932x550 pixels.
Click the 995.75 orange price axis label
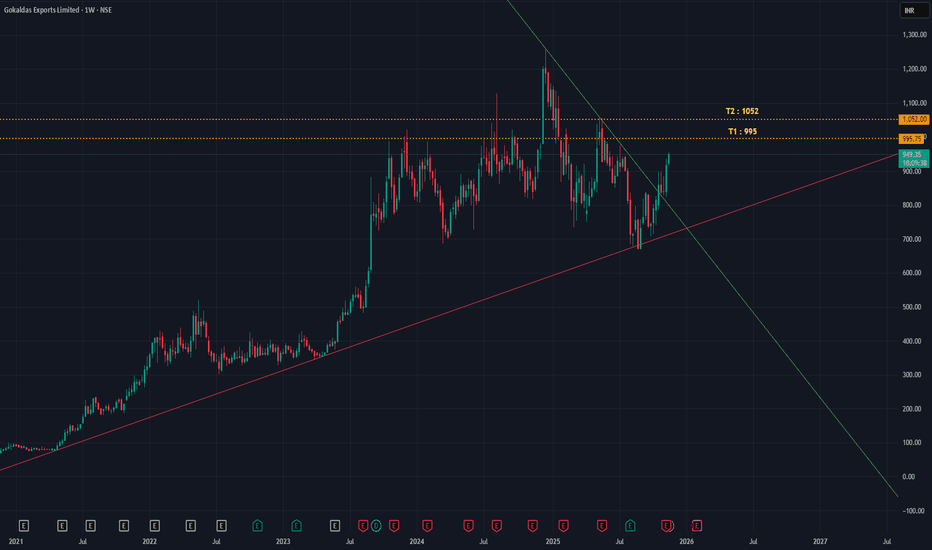[910, 138]
